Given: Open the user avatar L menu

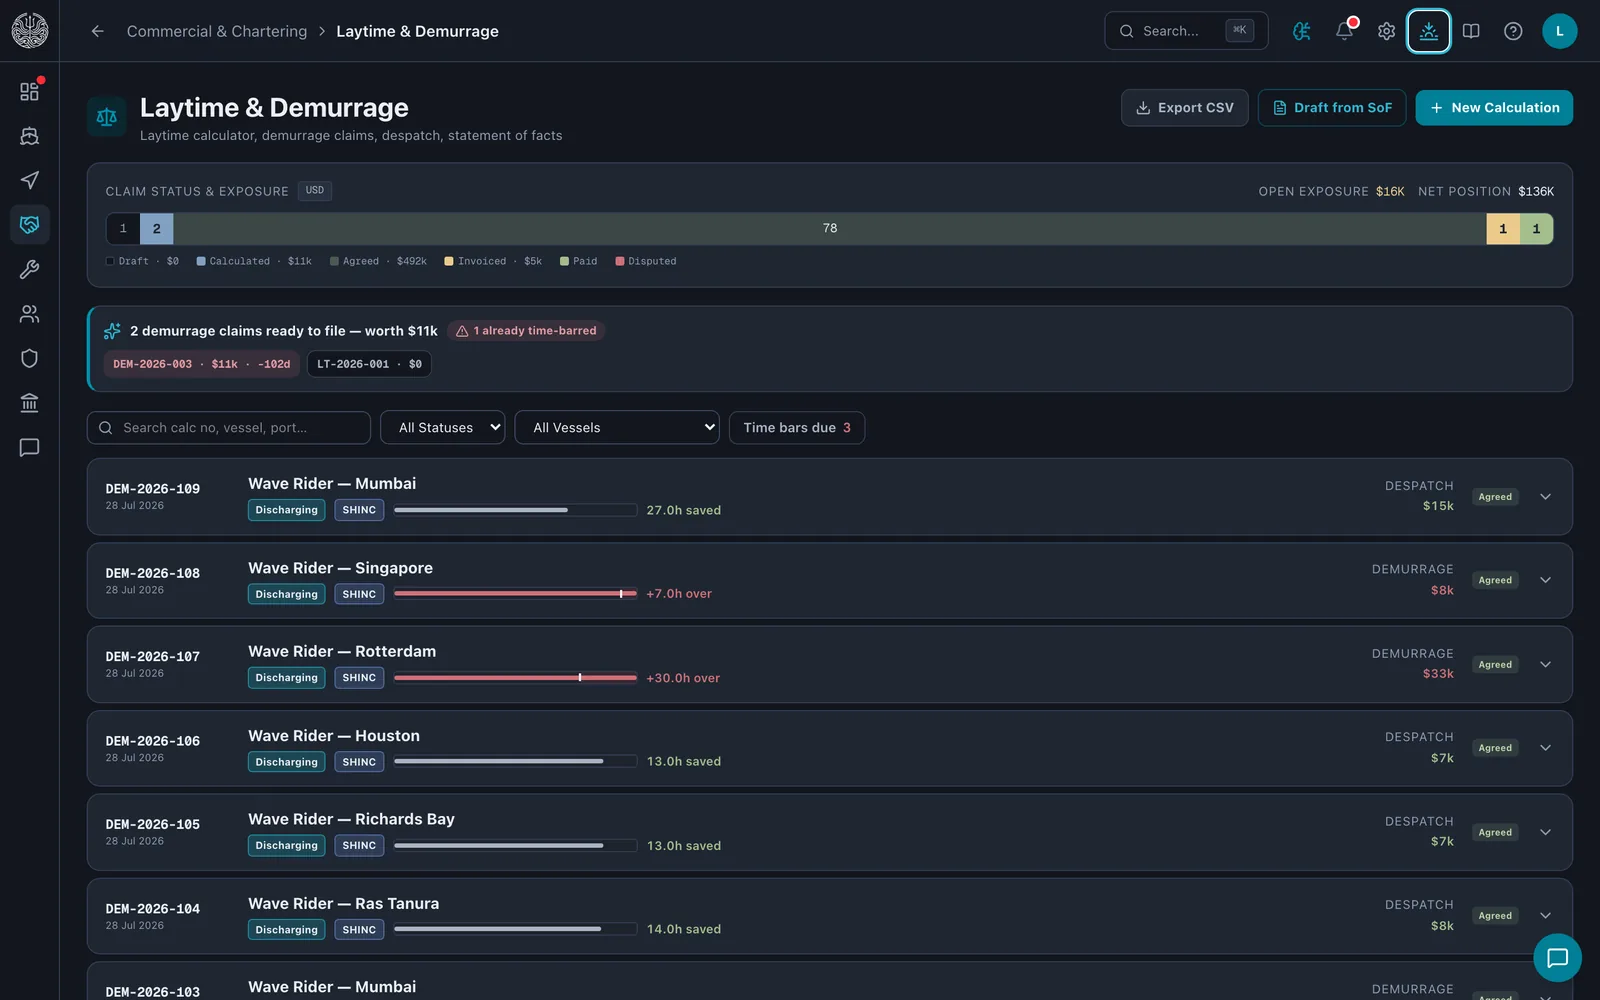Looking at the screenshot, I should (1559, 31).
